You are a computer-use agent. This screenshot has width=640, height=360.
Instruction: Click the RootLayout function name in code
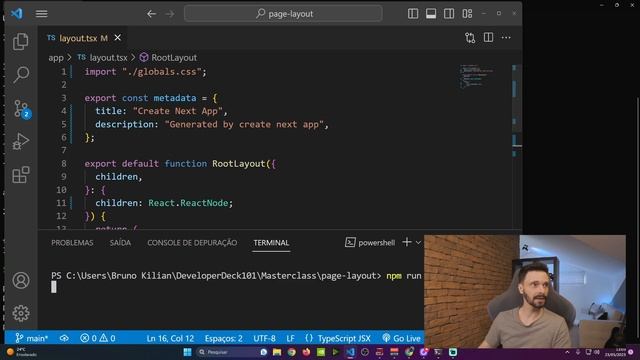(239, 164)
